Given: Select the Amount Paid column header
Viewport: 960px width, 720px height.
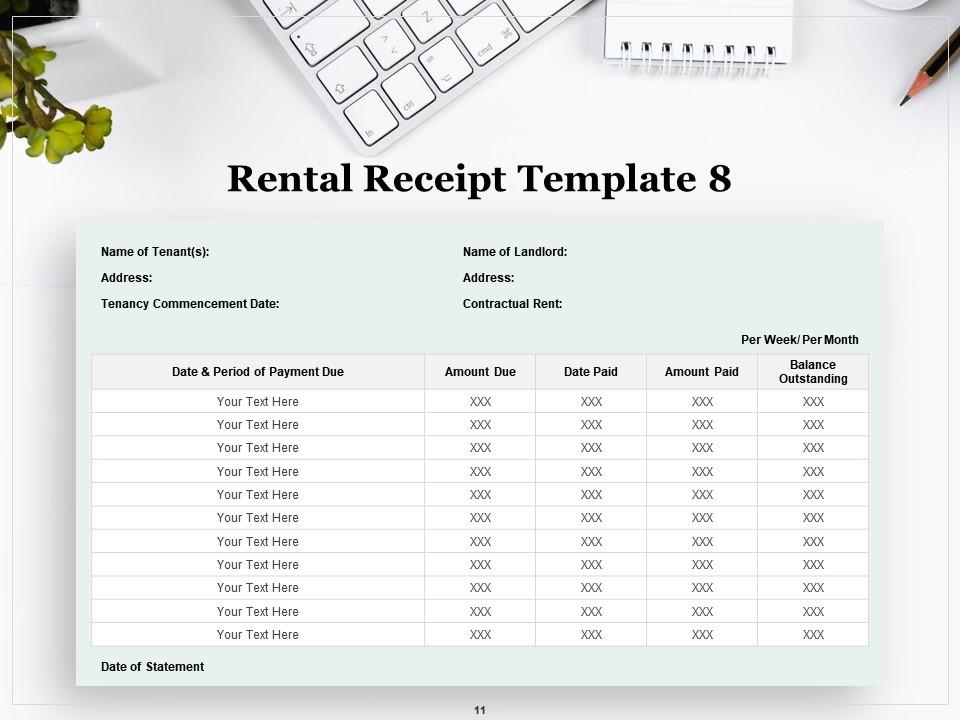Looking at the screenshot, I should coord(701,371).
